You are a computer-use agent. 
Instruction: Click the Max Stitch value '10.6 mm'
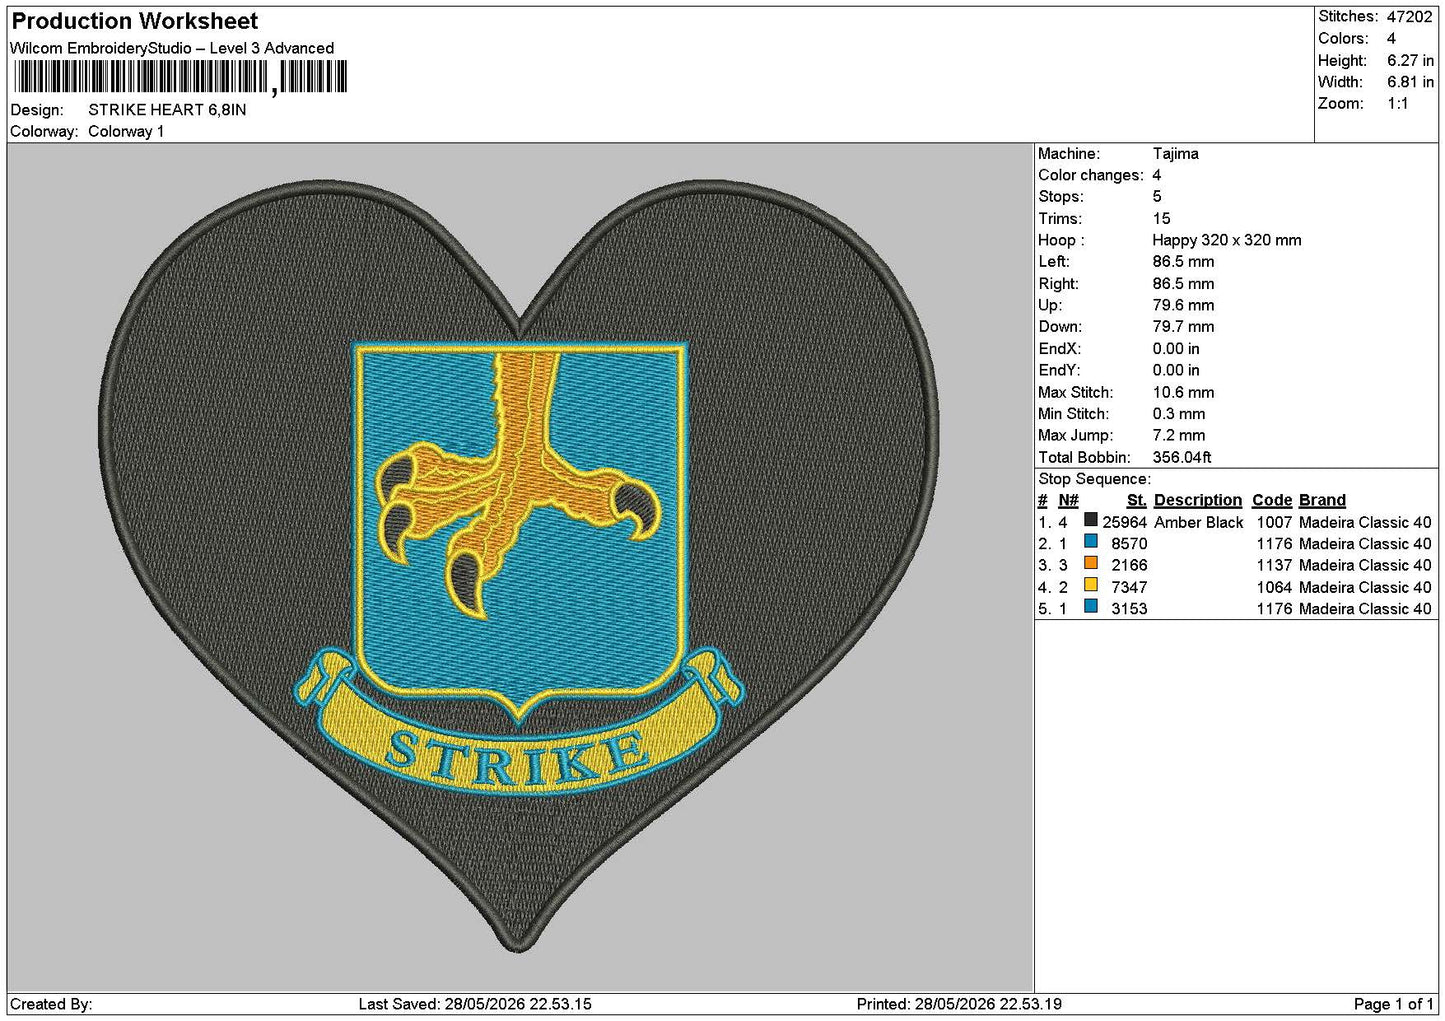click(x=1183, y=393)
